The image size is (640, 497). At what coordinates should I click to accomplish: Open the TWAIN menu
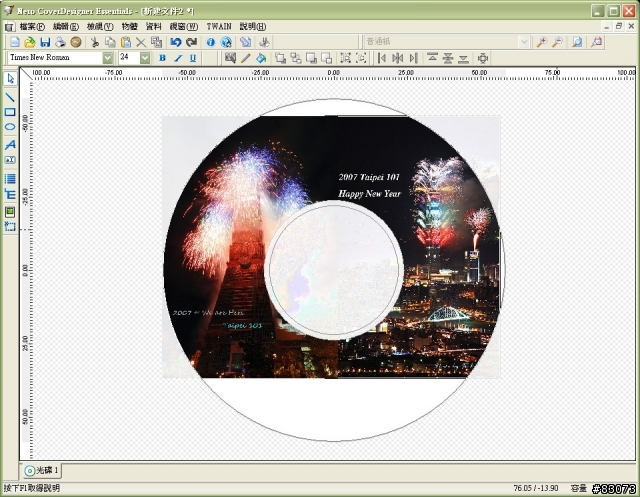tap(219, 27)
